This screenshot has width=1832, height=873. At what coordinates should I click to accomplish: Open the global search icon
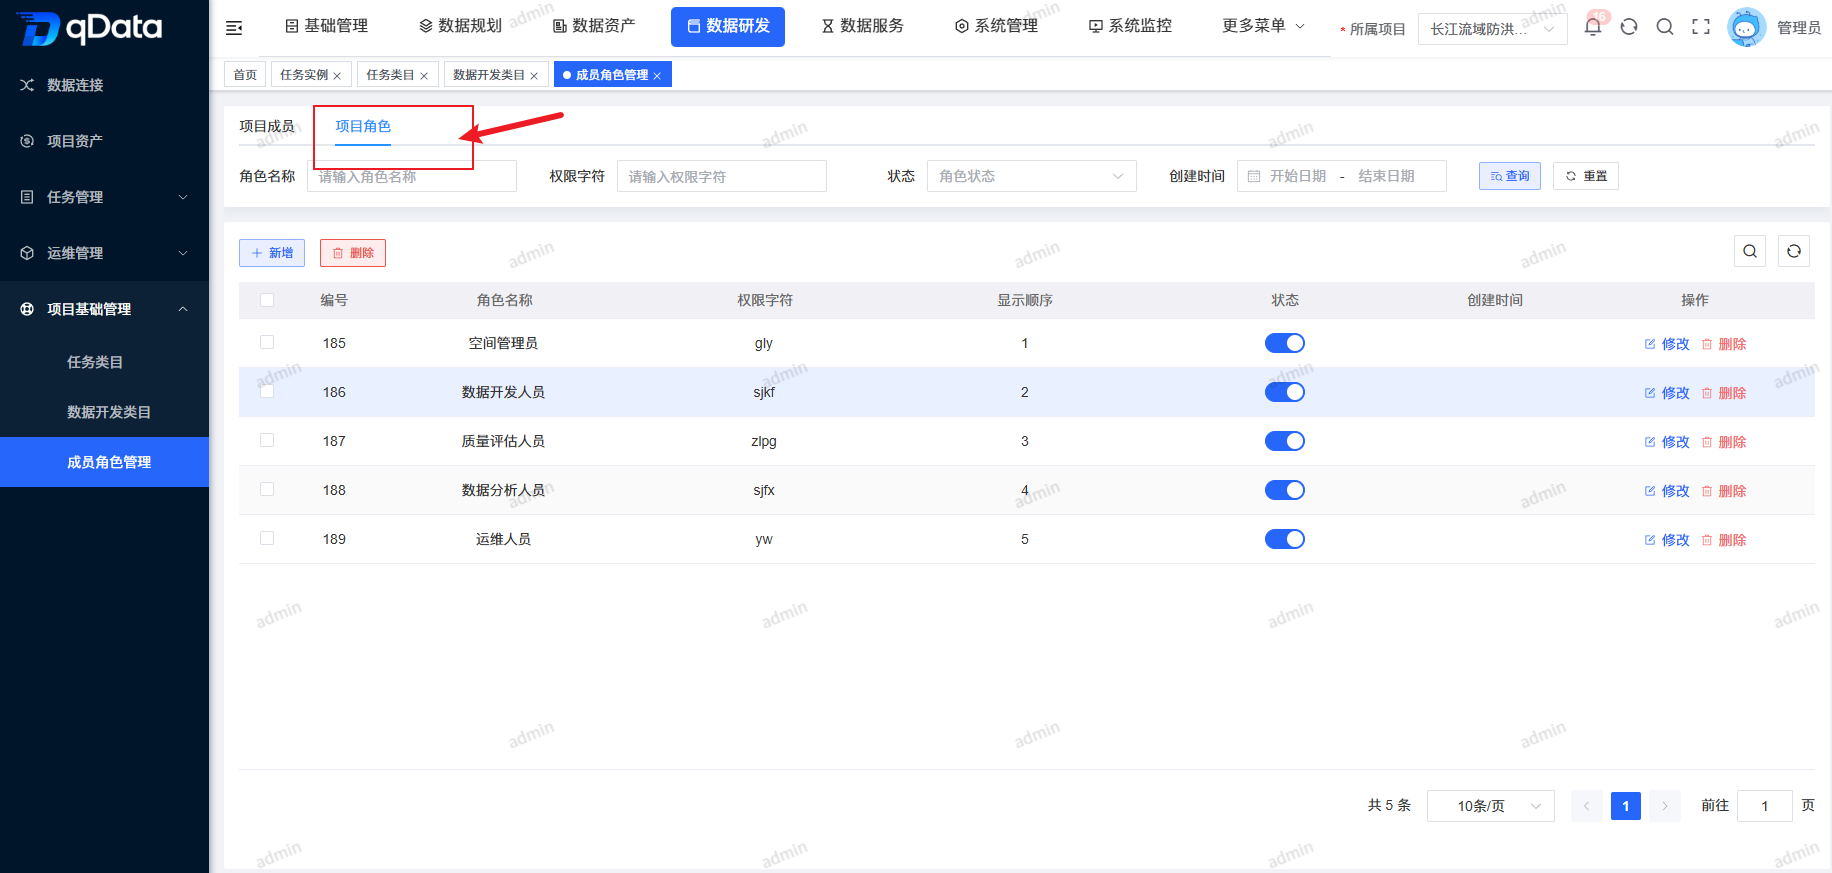point(1665,27)
